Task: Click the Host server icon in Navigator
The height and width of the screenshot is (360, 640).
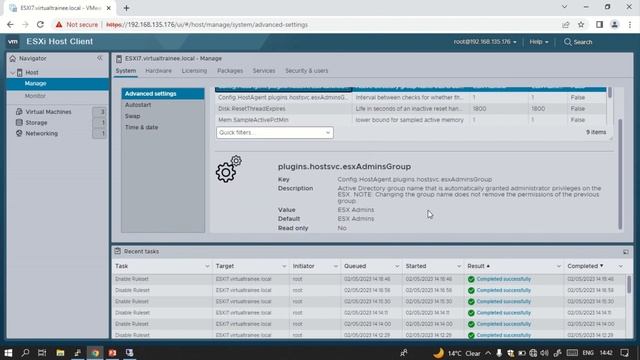Action: [x=20, y=72]
